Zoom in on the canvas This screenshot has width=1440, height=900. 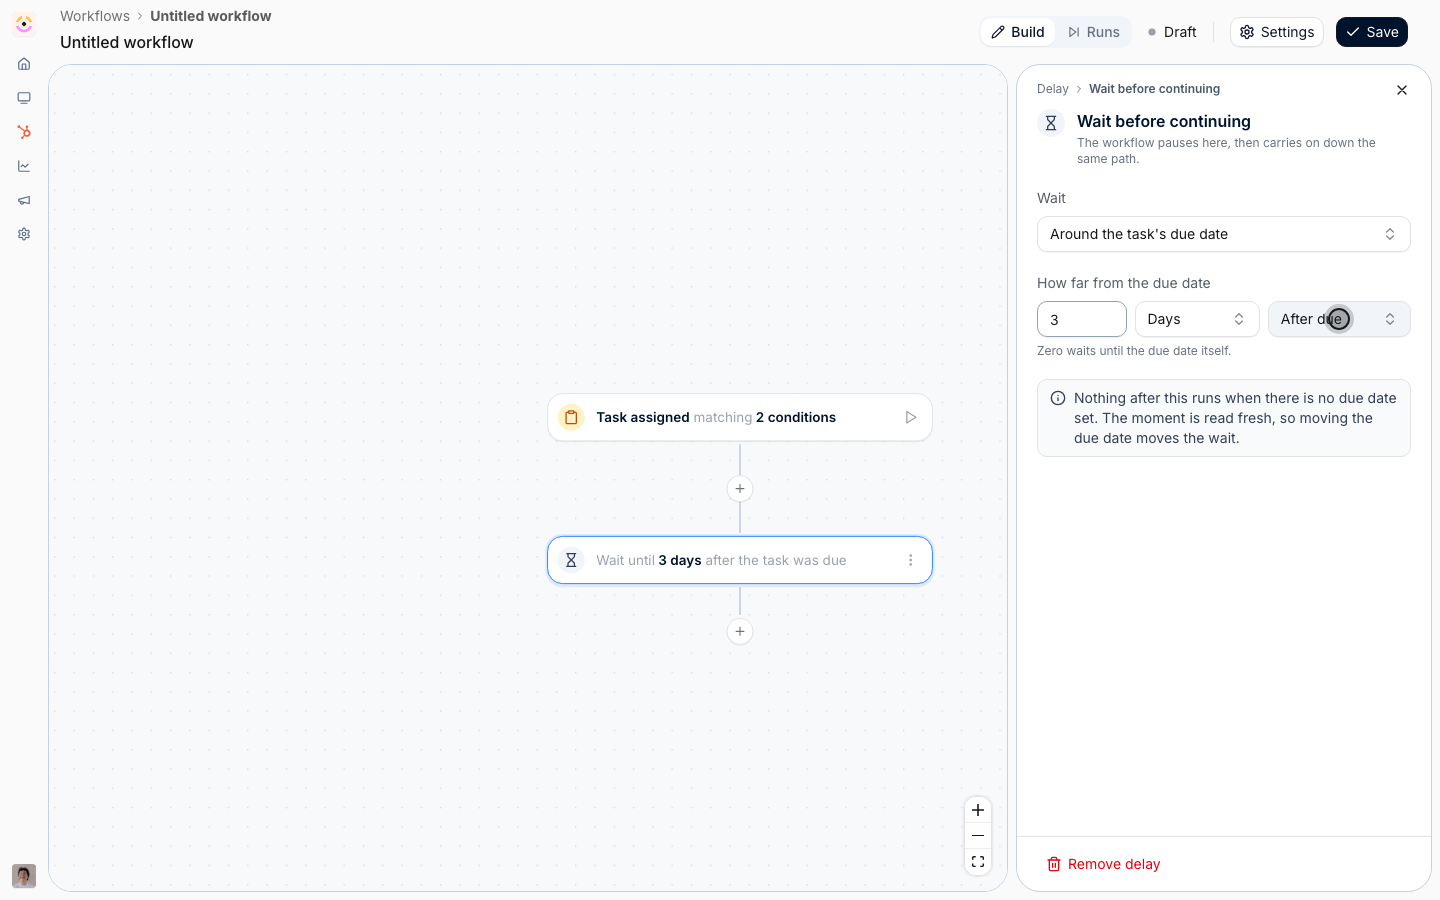978,810
